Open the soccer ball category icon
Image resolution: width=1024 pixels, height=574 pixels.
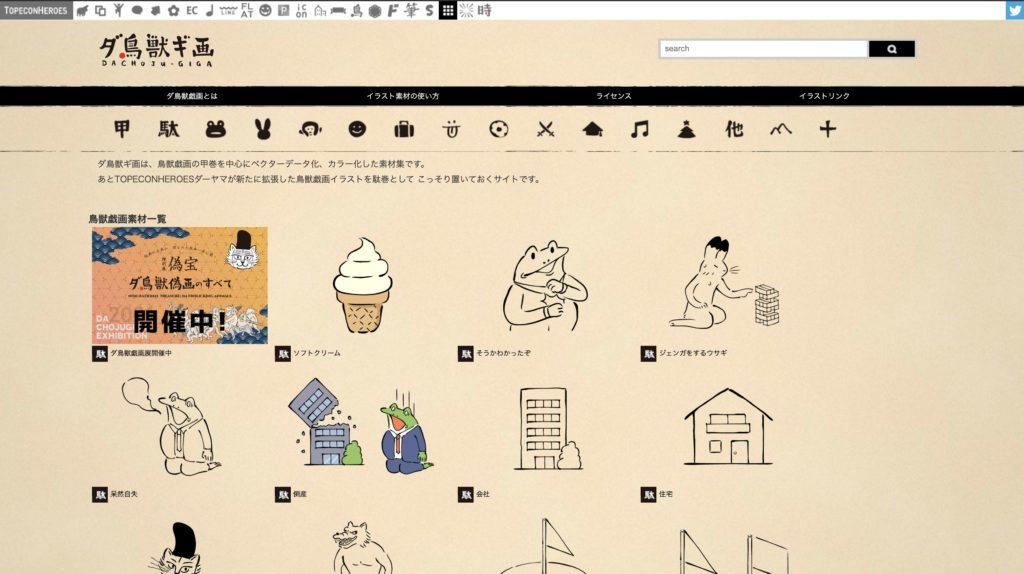tap(498, 129)
